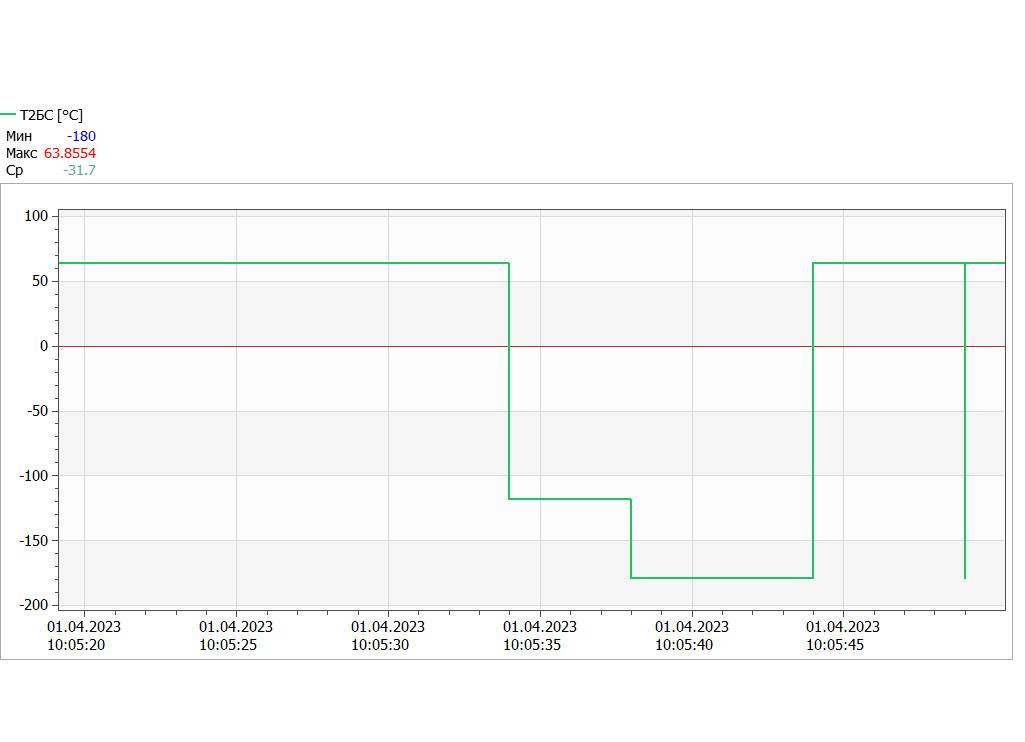Select the Т2БС [°C] legend label

click(52, 116)
